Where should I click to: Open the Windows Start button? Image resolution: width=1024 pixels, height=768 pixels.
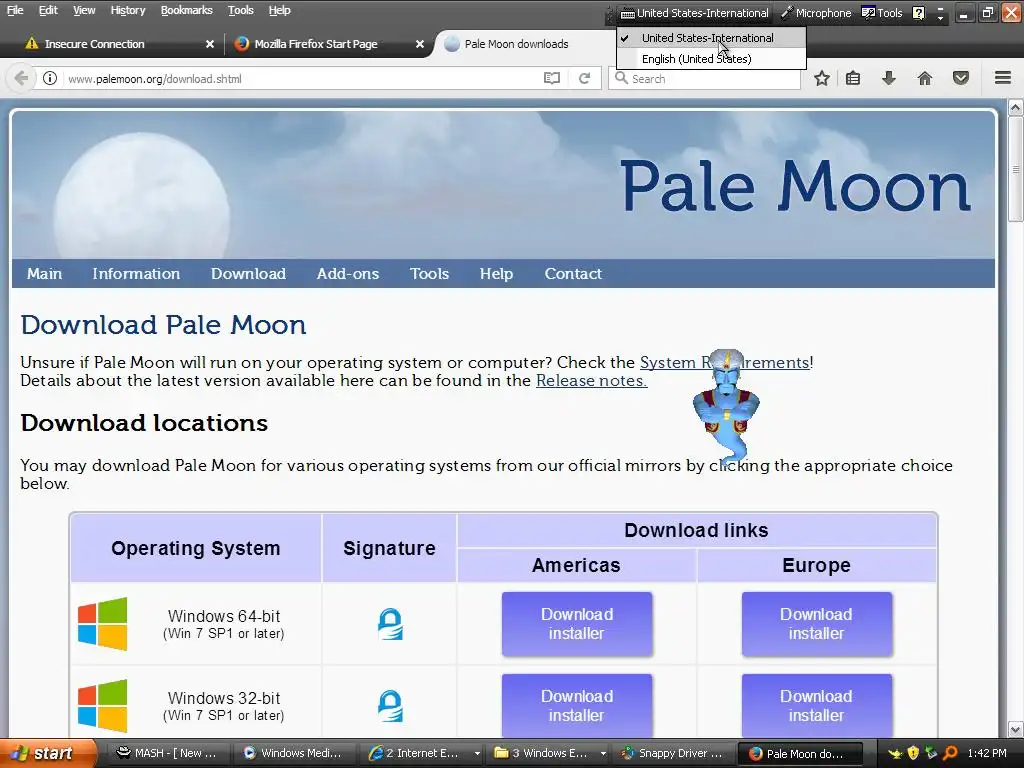[46, 753]
